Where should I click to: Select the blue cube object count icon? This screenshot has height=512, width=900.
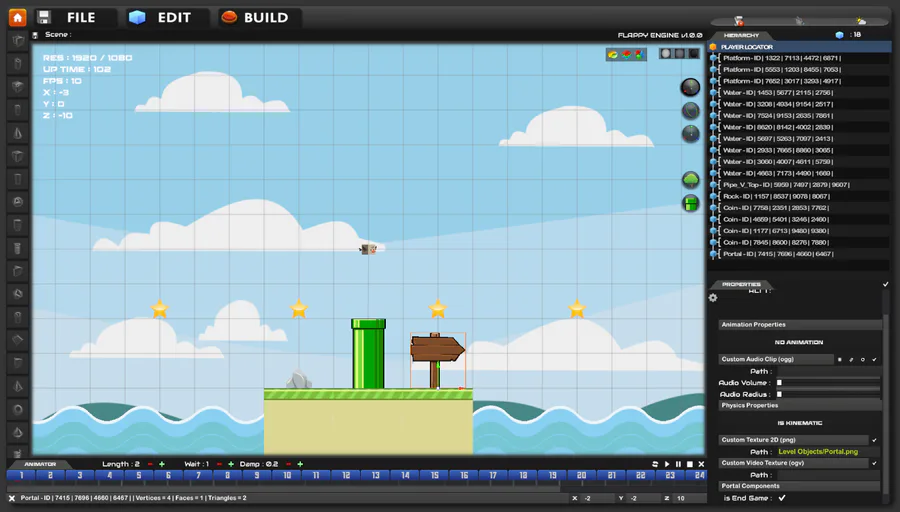(839, 35)
